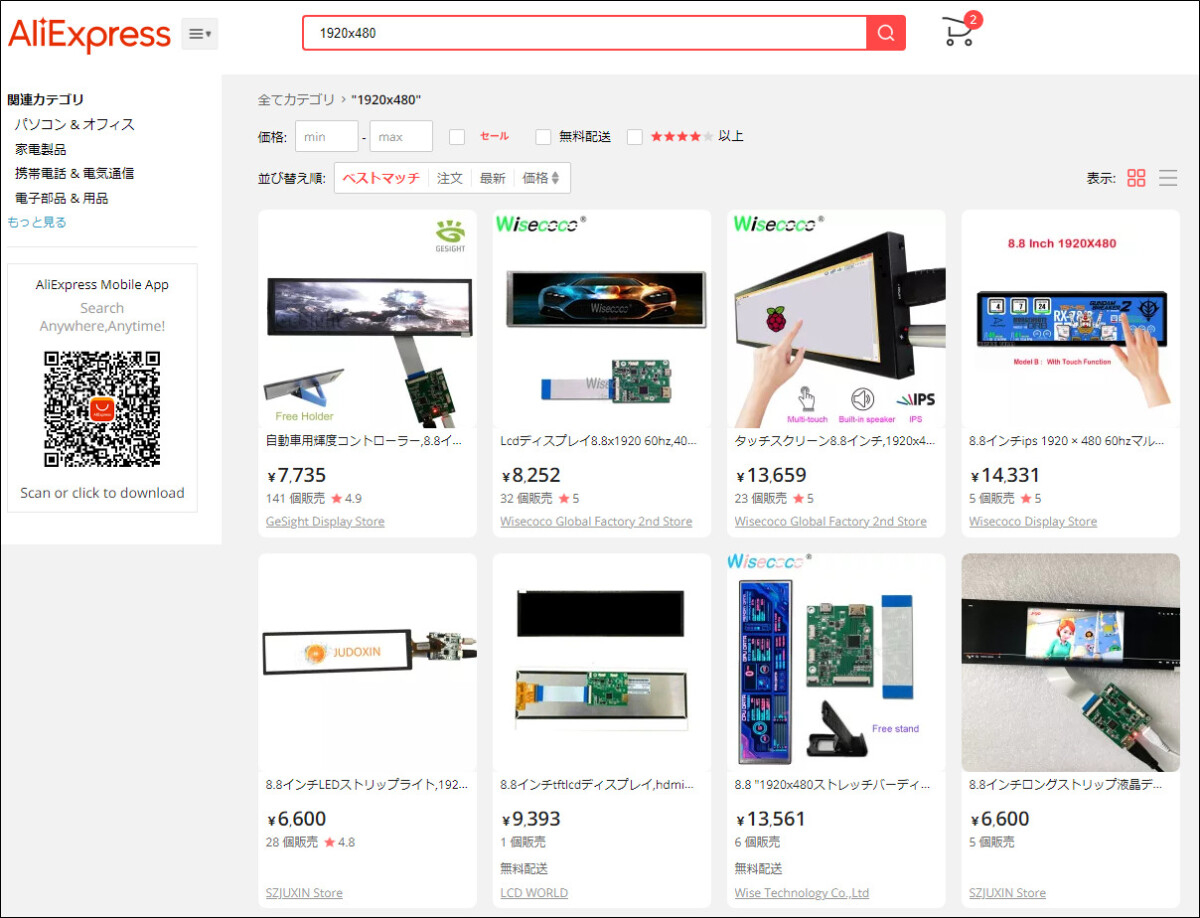Sort results by 価格
The image size is (1200, 918).
[x=536, y=178]
